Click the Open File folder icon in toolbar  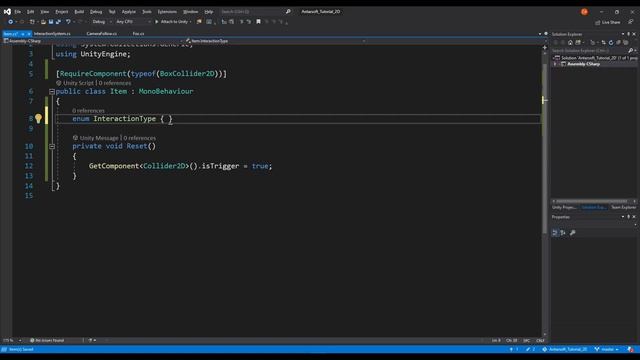[43, 22]
